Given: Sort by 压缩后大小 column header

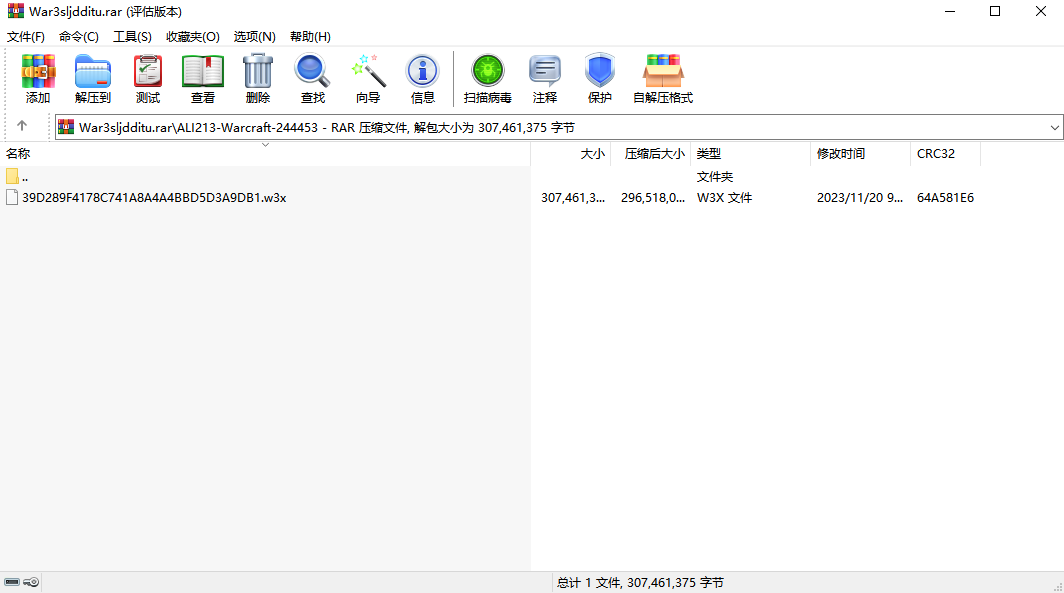Looking at the screenshot, I should point(651,154).
